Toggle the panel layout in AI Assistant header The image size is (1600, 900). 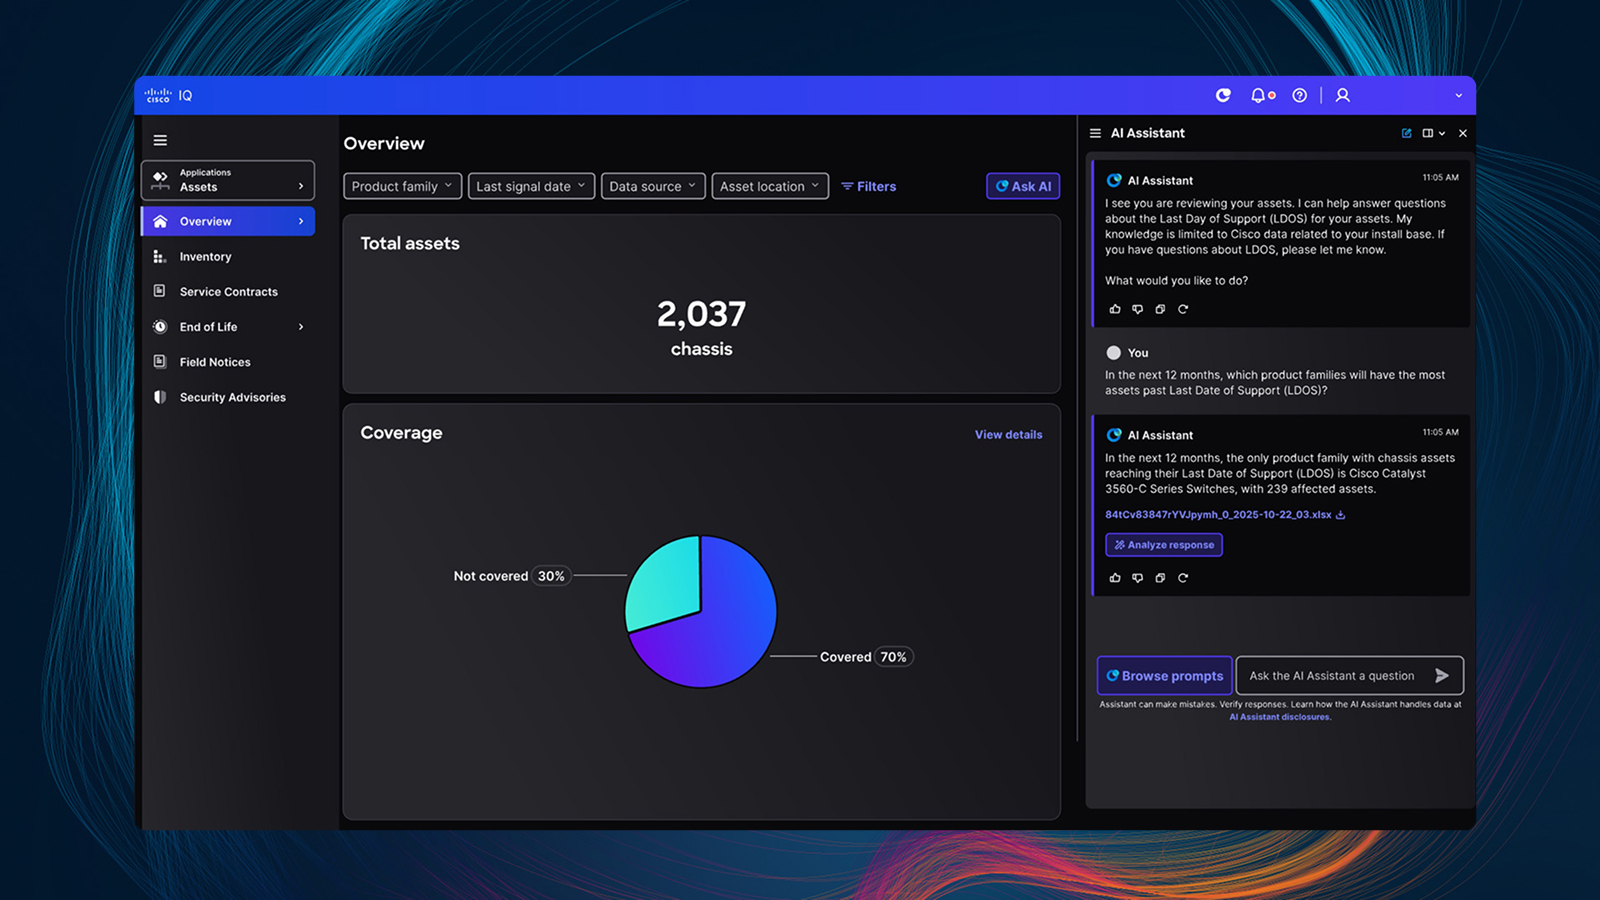(x=1429, y=132)
